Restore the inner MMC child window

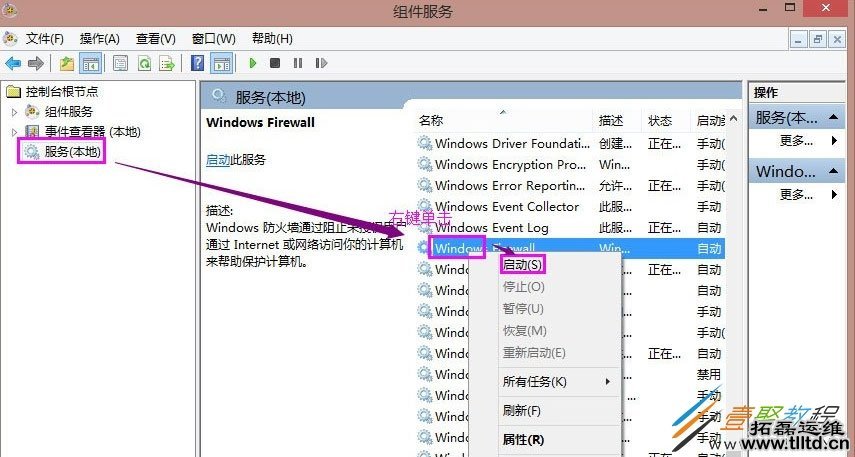pyautogui.click(x=817, y=39)
